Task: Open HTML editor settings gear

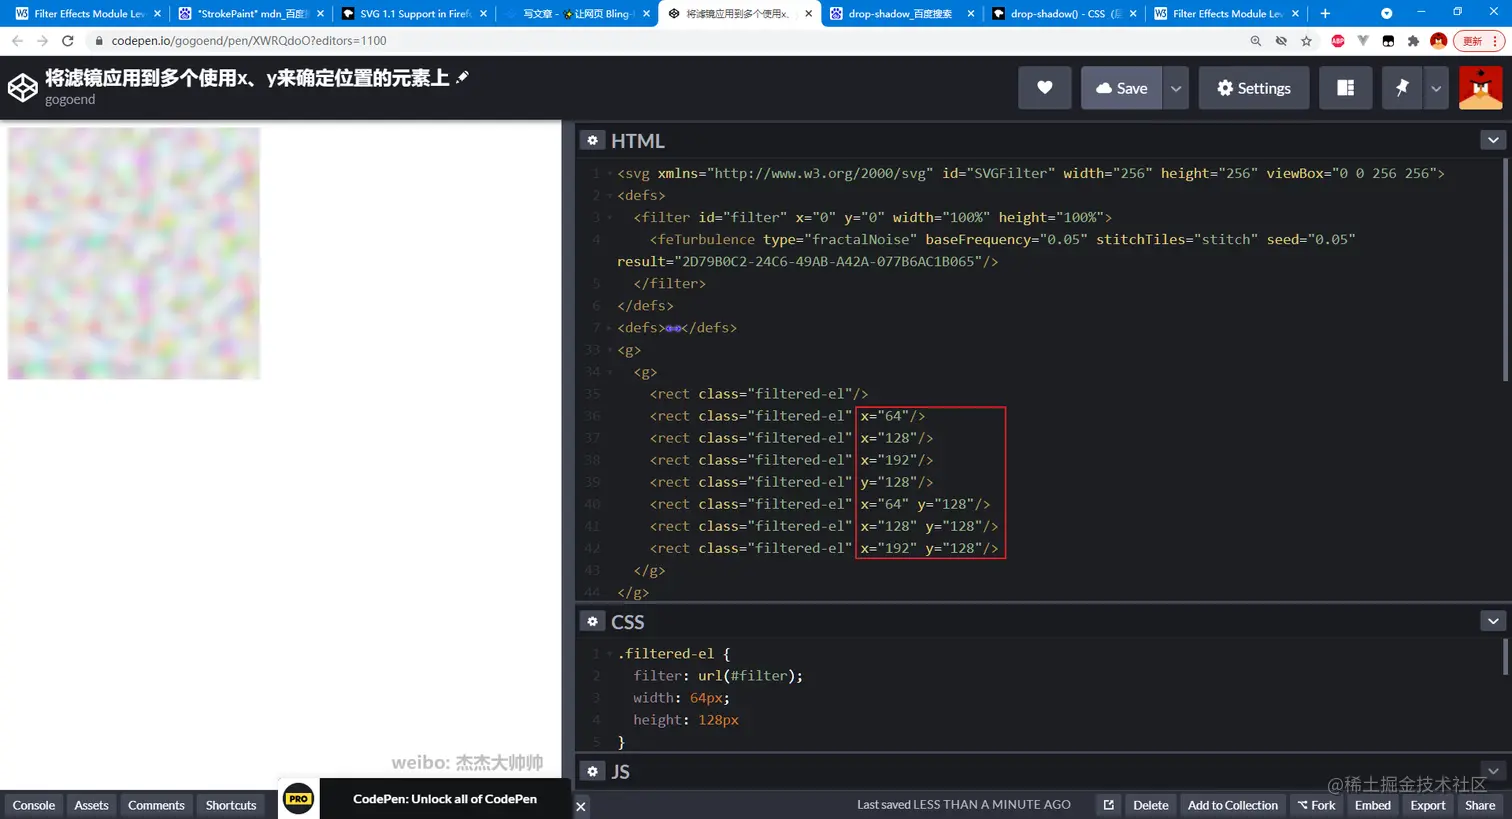Action: 592,140
